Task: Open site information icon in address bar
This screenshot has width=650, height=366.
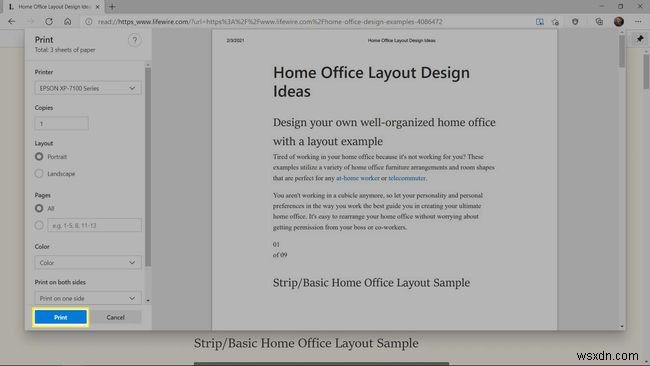Action: (x=88, y=22)
